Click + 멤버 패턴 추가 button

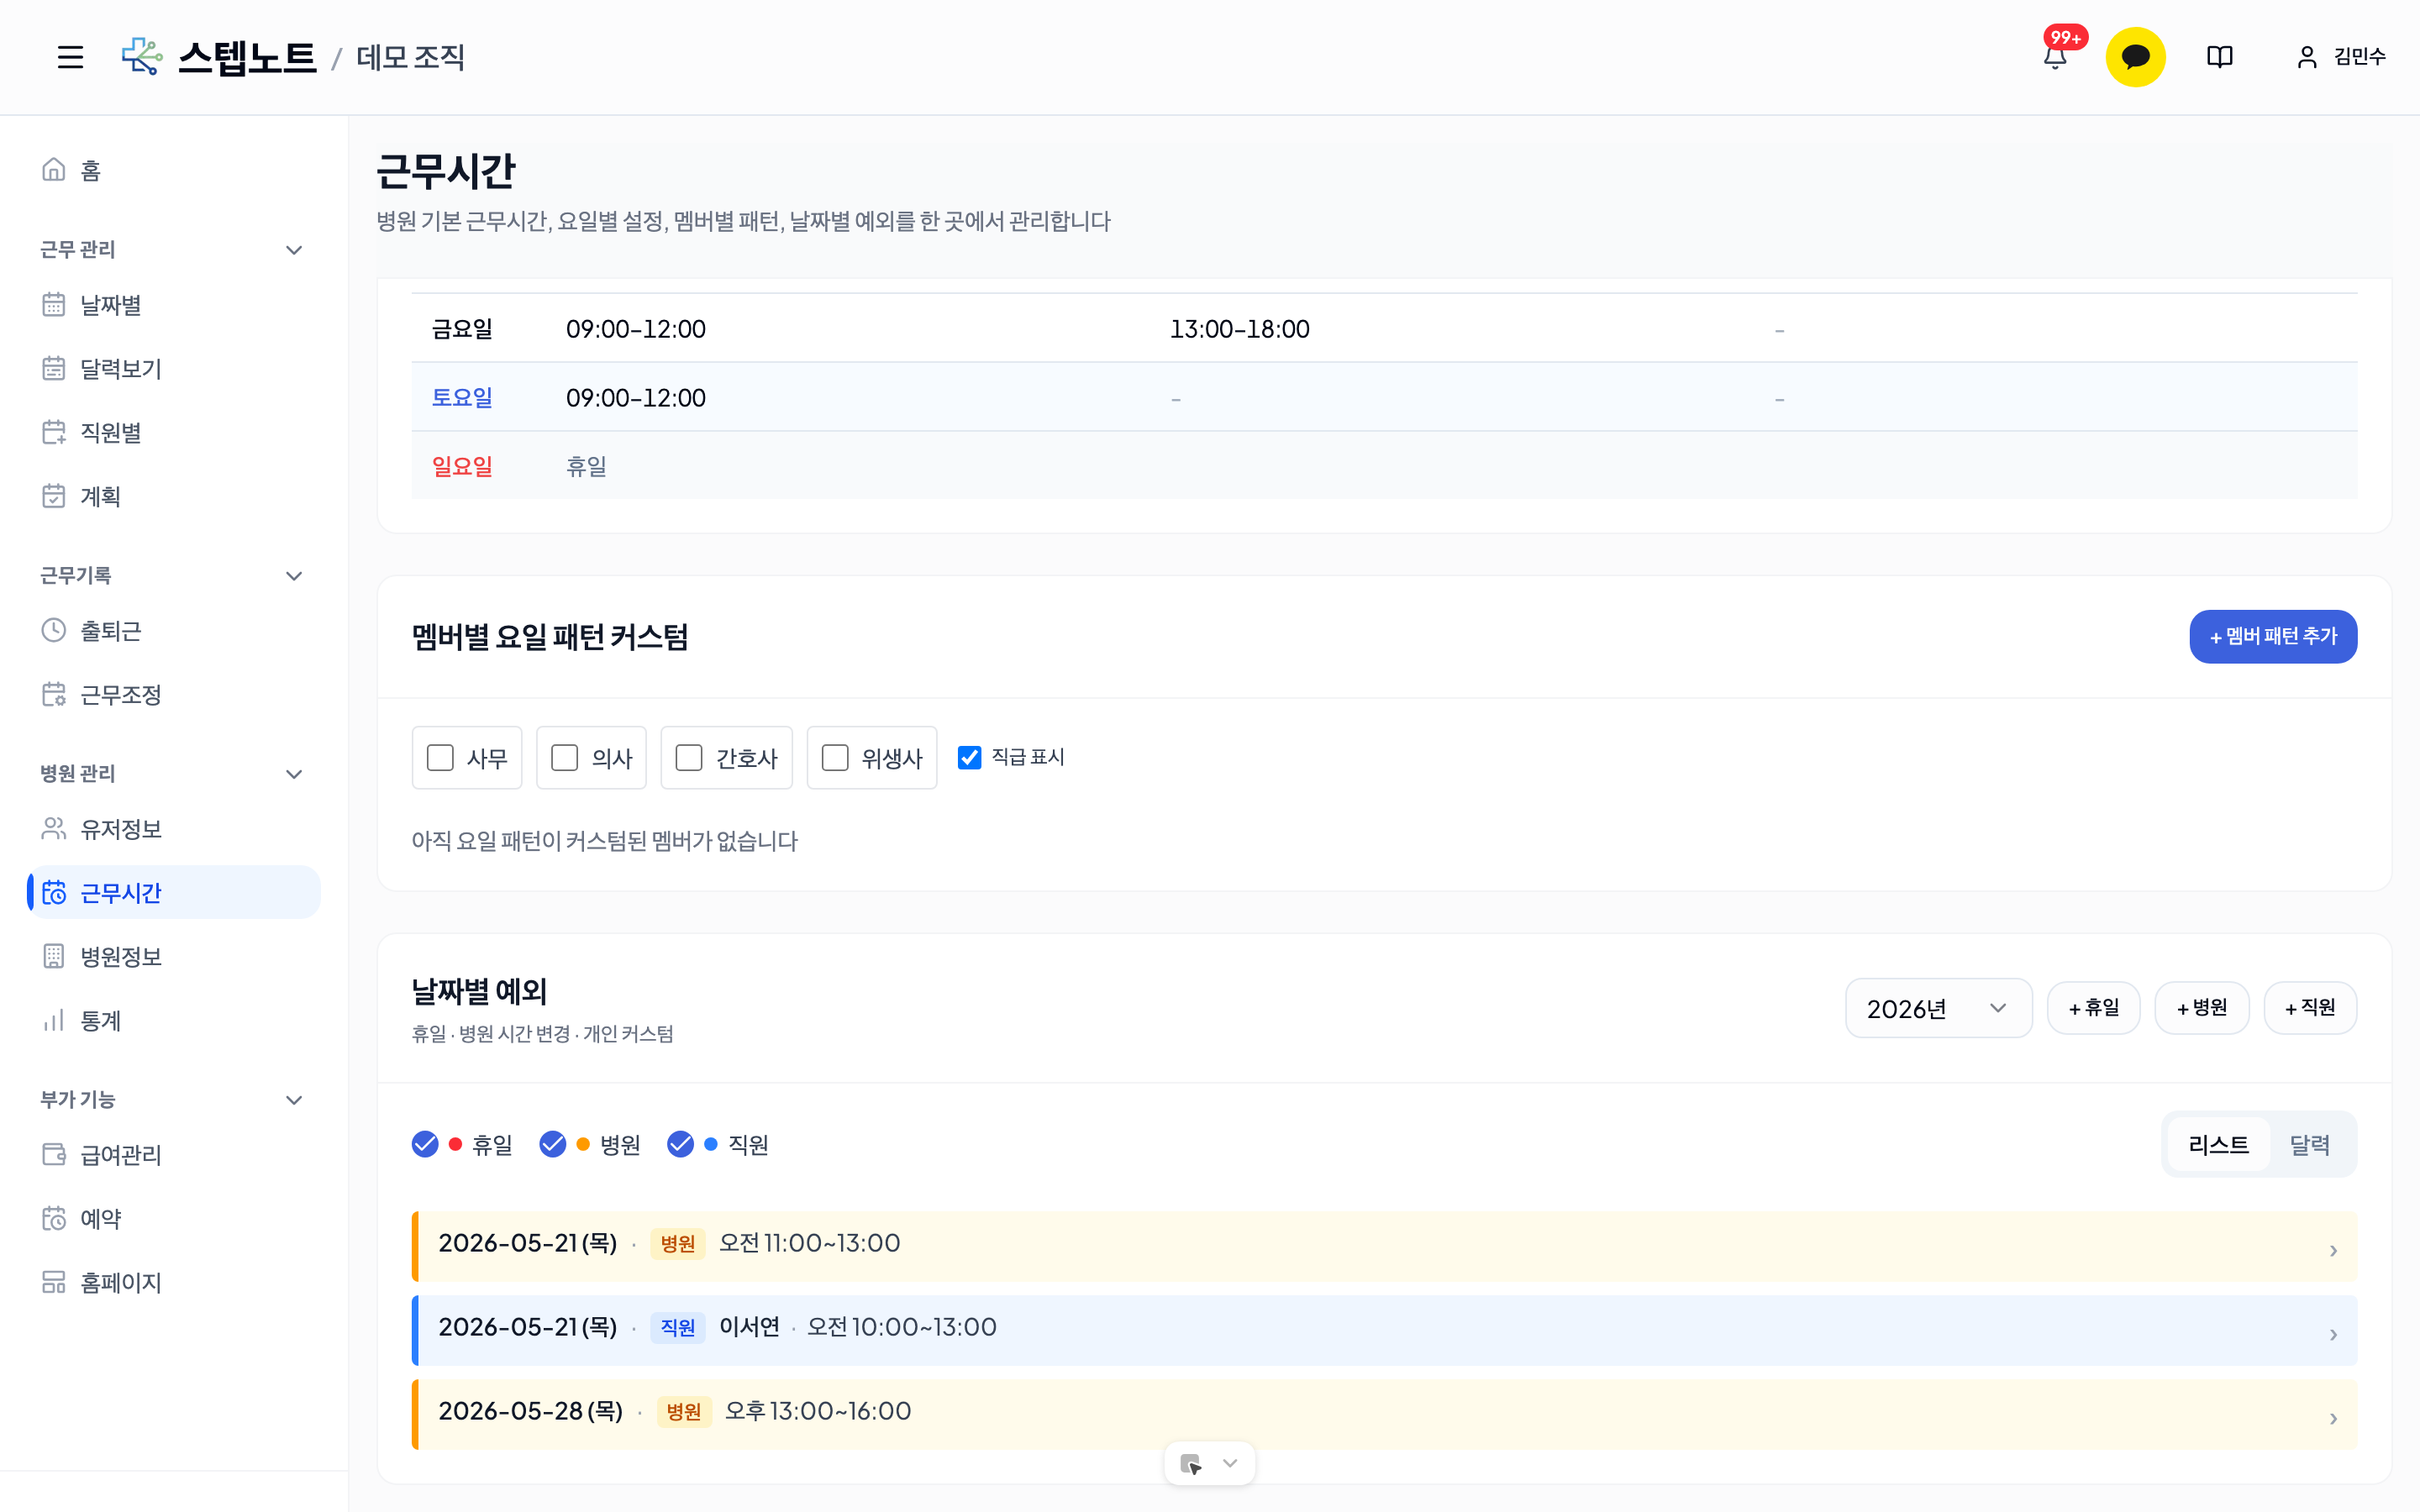[2272, 636]
